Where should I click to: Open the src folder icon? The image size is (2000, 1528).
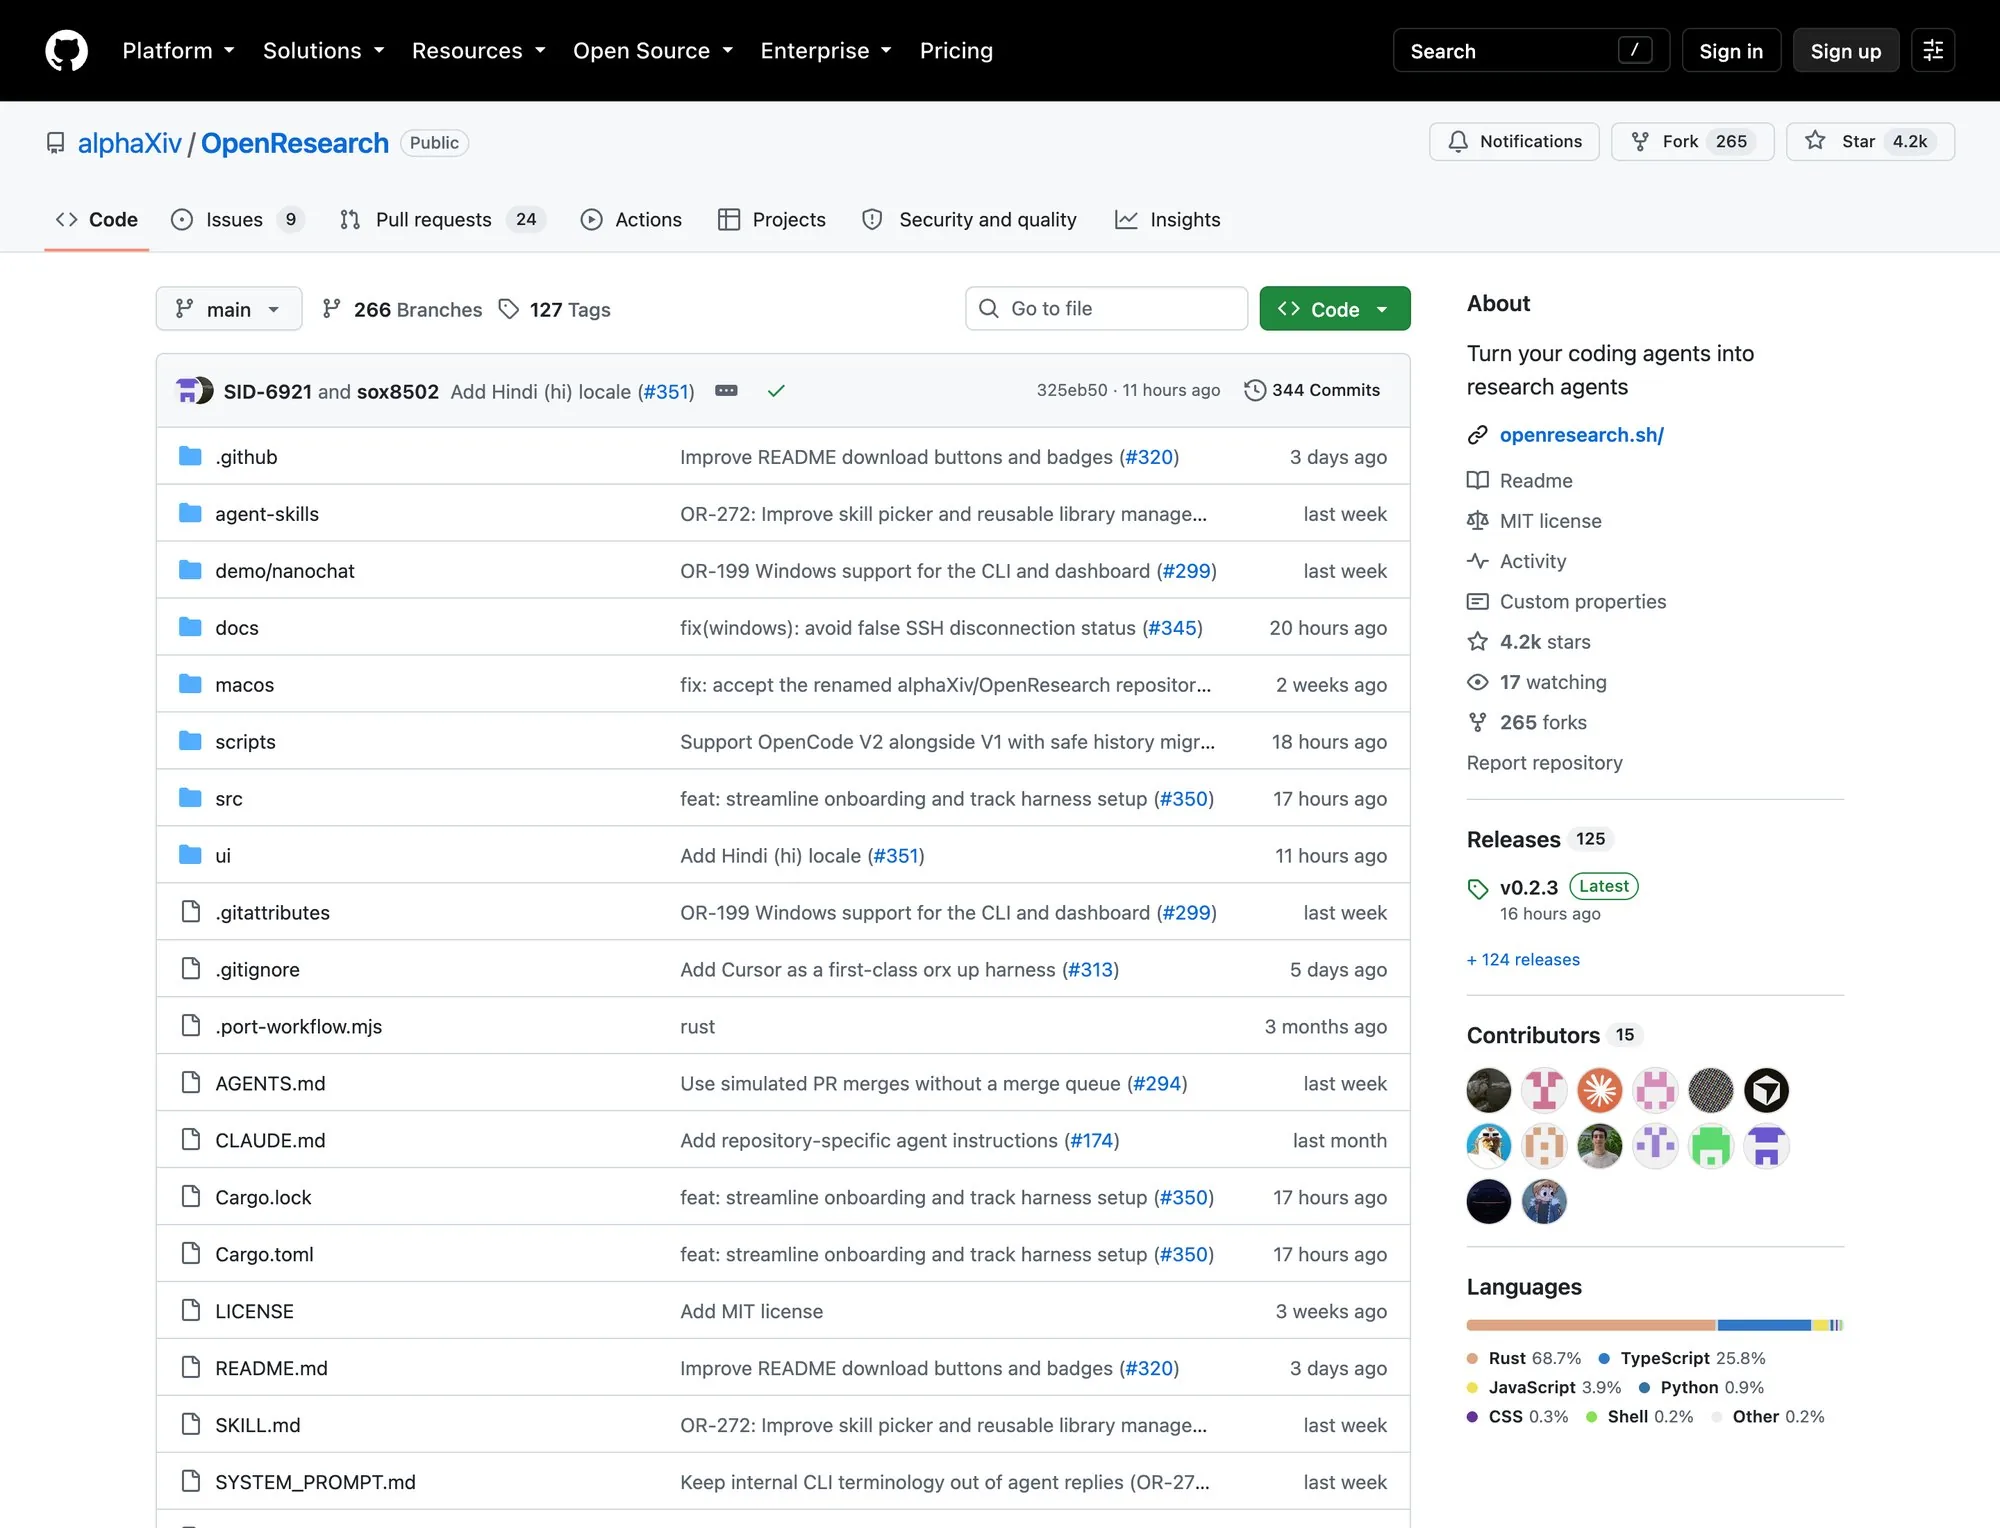(x=190, y=799)
